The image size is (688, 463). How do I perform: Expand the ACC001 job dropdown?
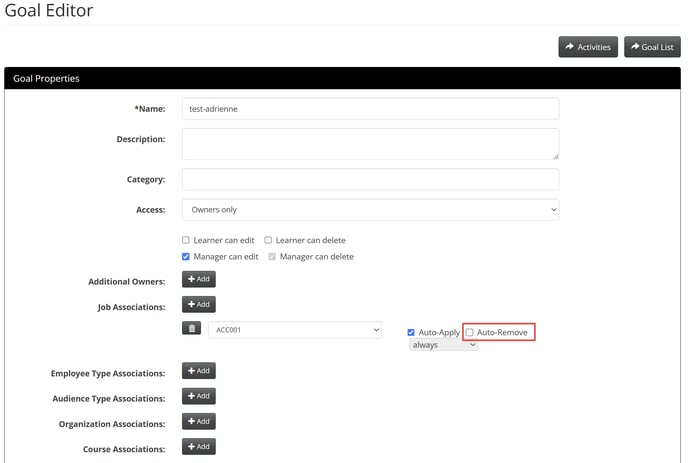295,330
